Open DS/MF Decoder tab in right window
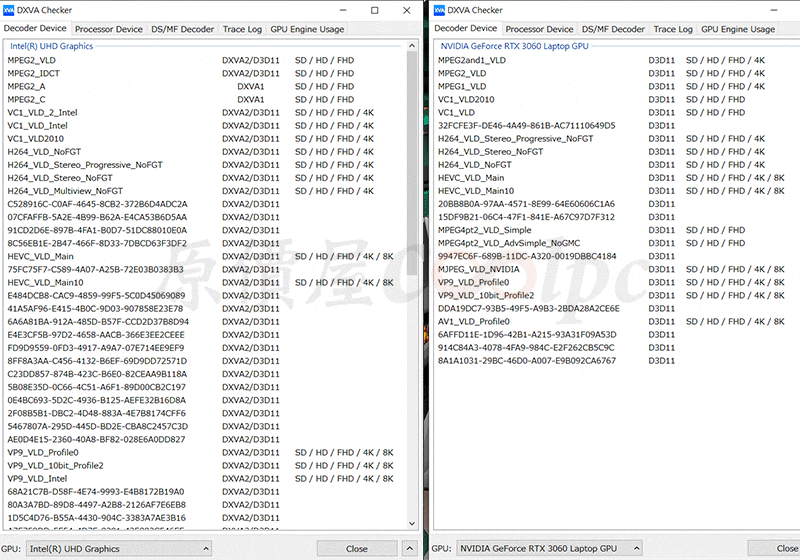800x560 pixels. [x=613, y=29]
